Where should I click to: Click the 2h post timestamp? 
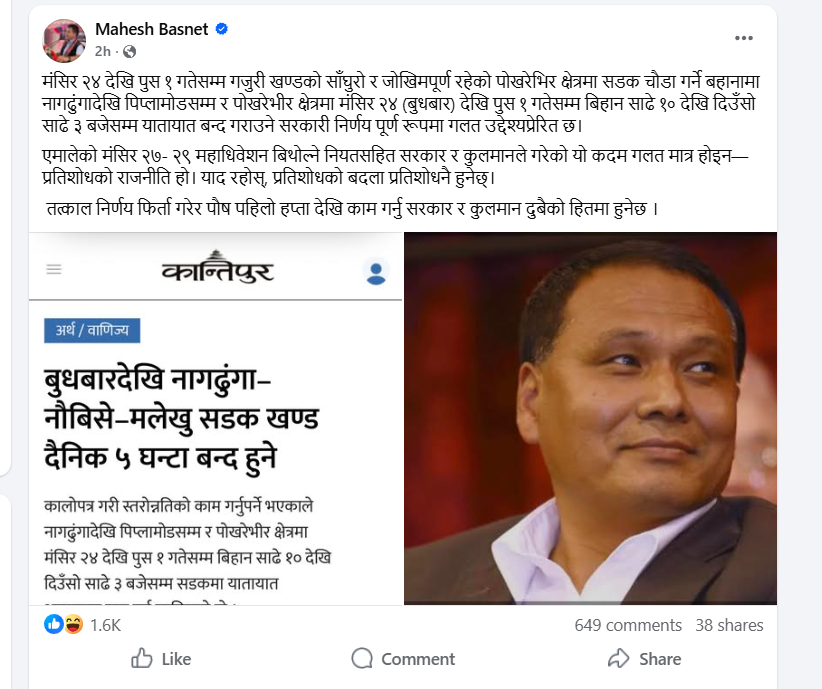(102, 51)
